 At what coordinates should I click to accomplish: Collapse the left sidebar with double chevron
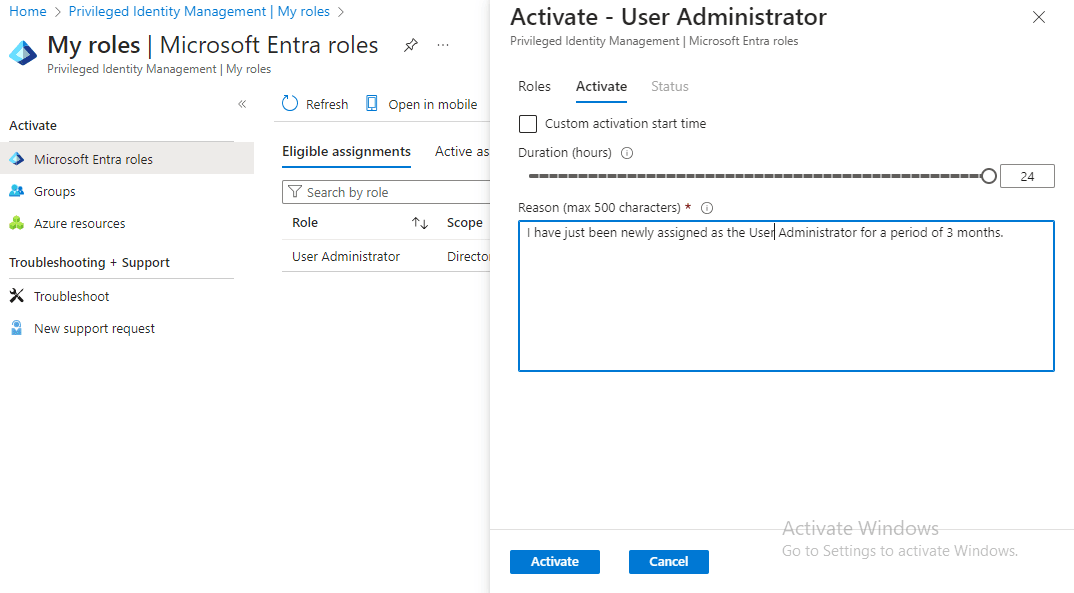242,104
